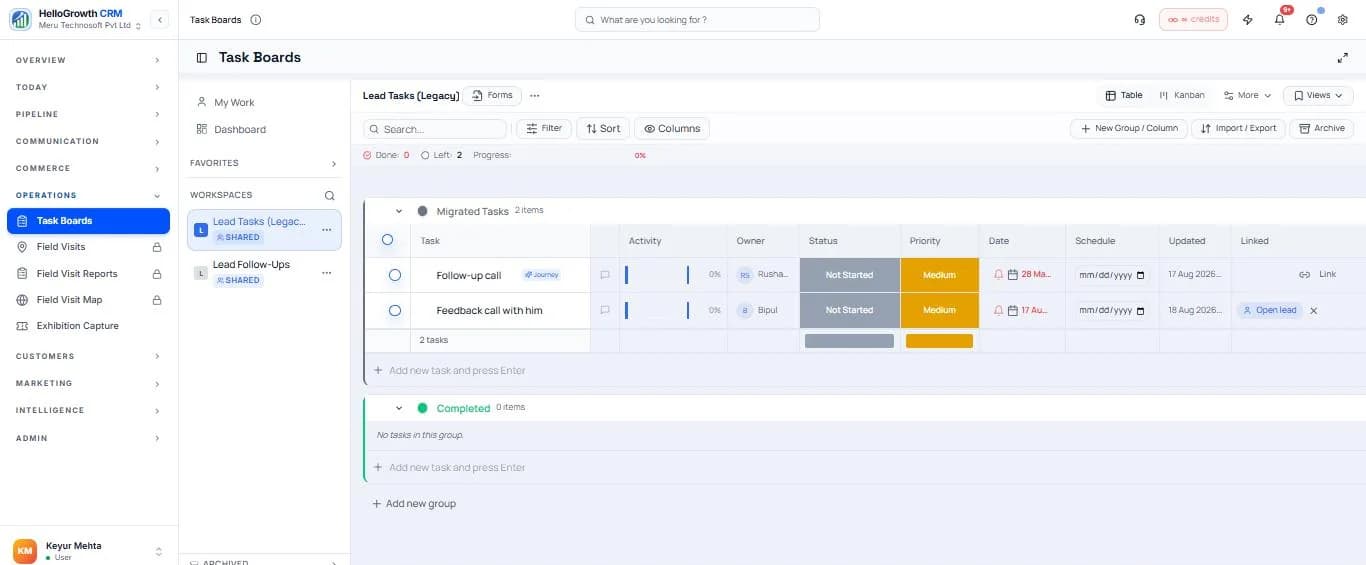The width and height of the screenshot is (1366, 565).
Task: Expand the FAVORITES section
Action: pyautogui.click(x=264, y=163)
